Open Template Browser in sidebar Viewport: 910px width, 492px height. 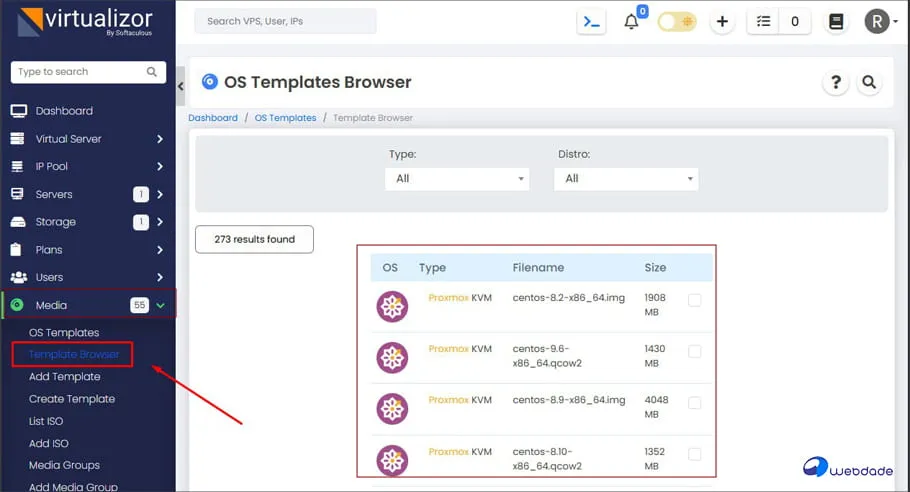tap(74, 354)
